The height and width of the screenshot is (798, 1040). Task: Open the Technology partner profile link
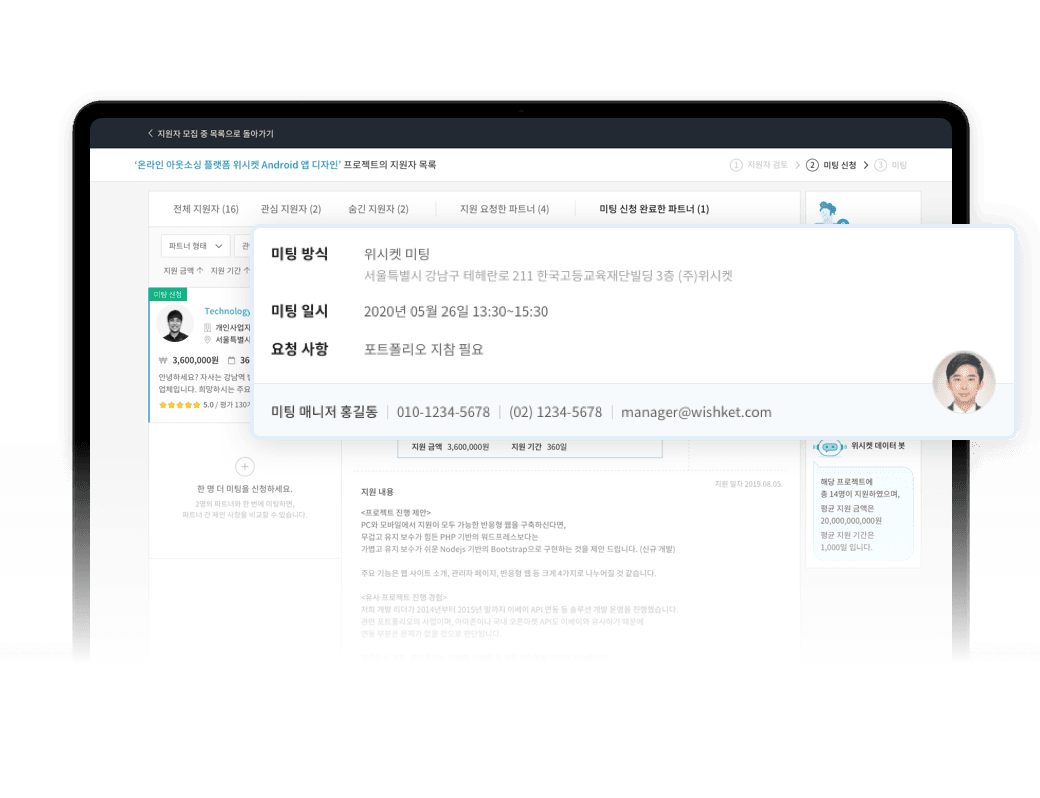[x=229, y=311]
